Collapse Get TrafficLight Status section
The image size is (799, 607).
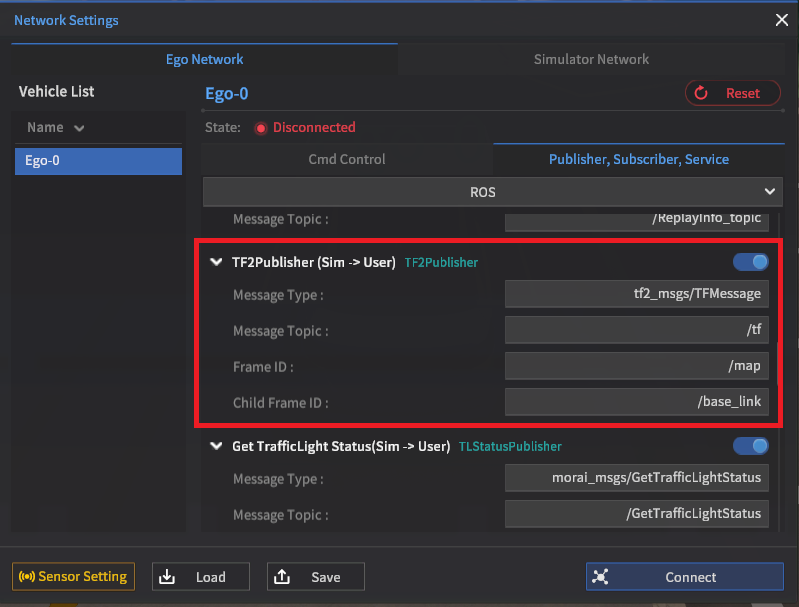coord(216,446)
